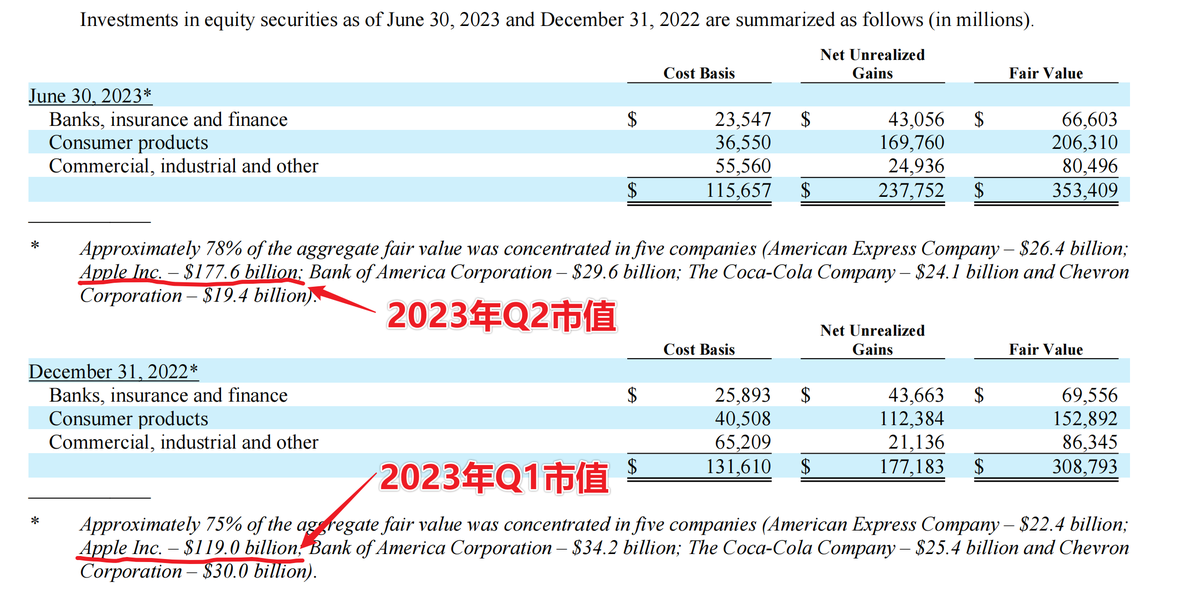Click the June 30, 2023* heading
Screen dimensions: 1181x596
(x=90, y=96)
